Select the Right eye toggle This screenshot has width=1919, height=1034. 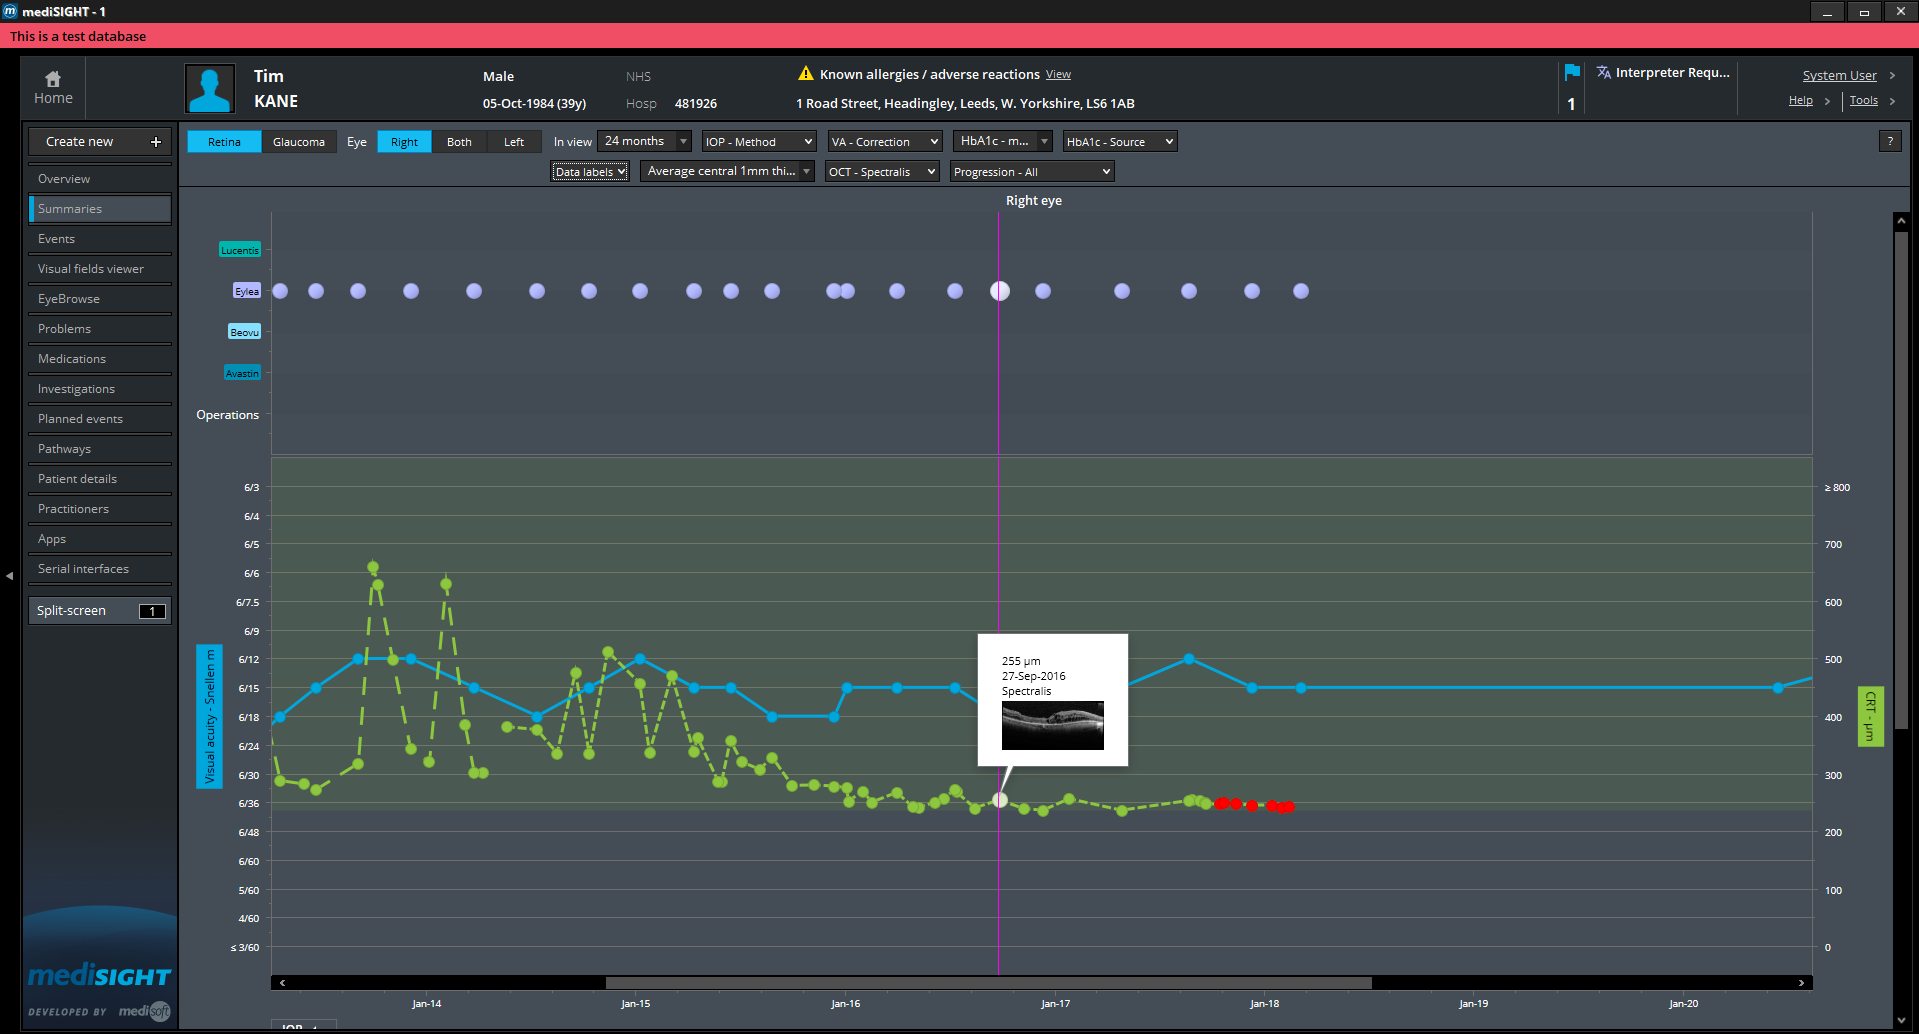click(404, 142)
